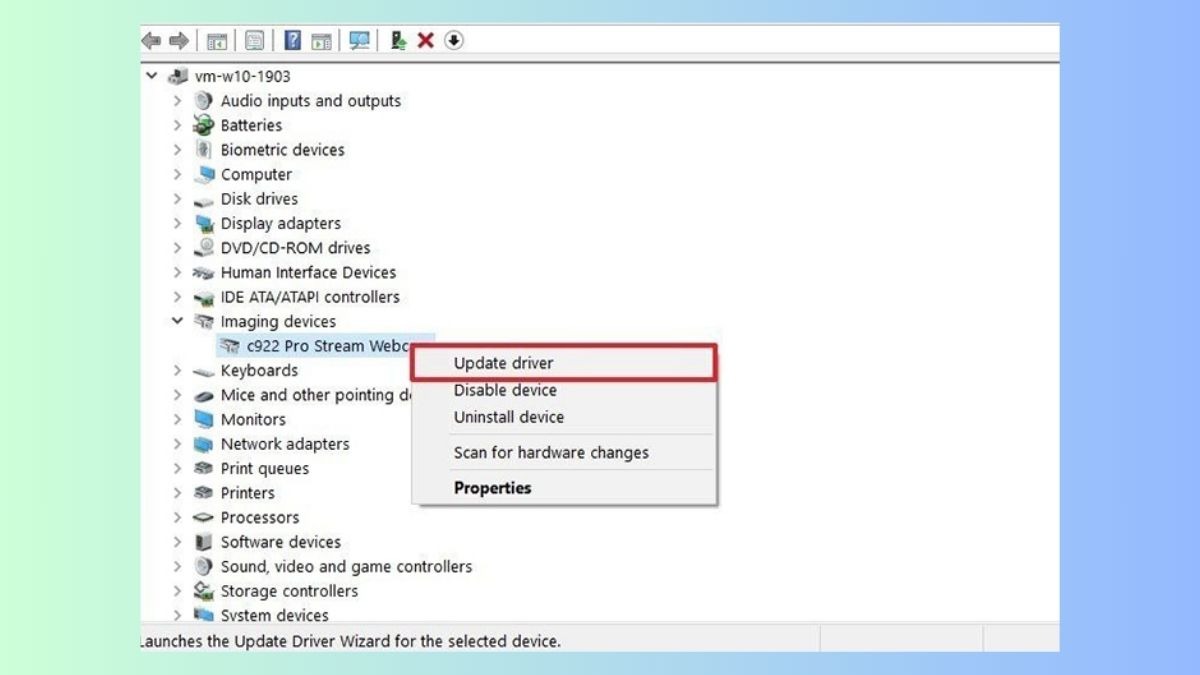
Task: Select the Printers label
Action: 247,493
